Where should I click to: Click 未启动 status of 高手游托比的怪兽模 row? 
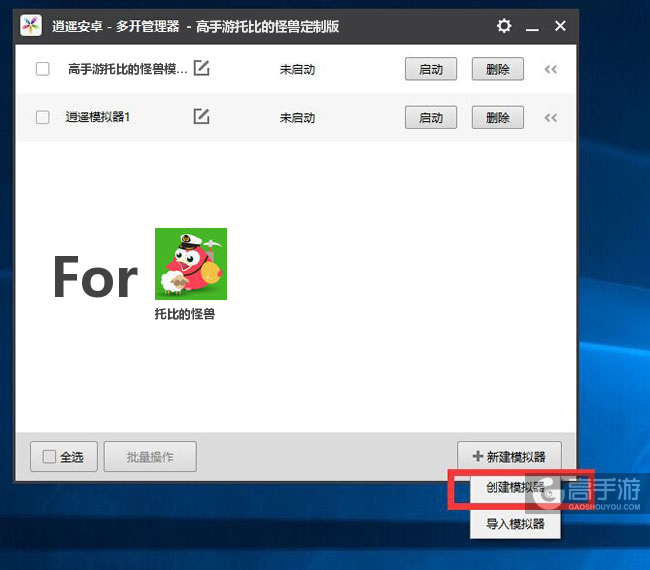[x=297, y=69]
